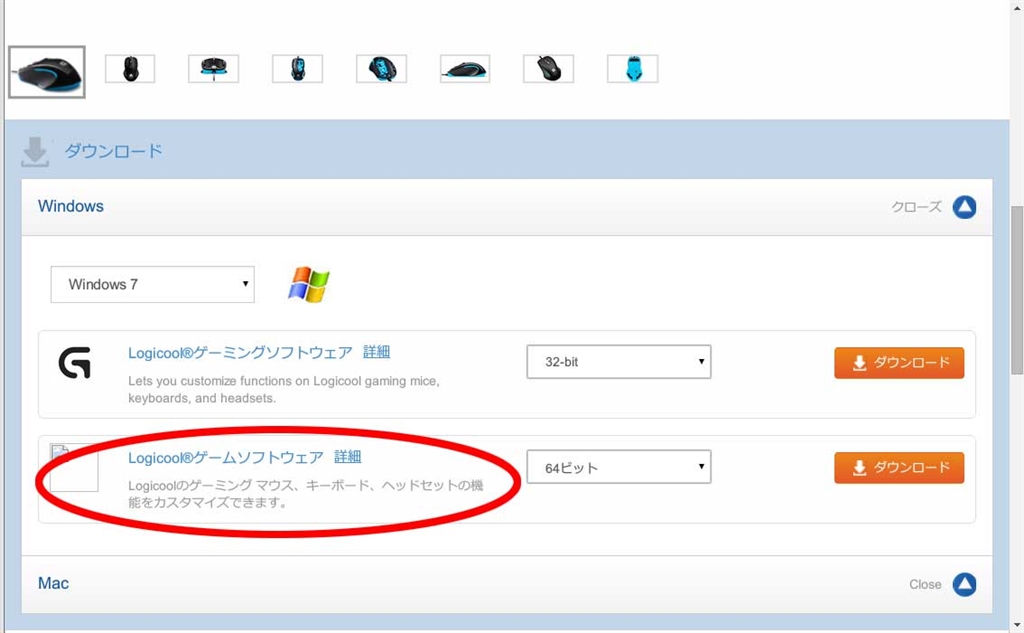Select the angled all-black mouse thumbnail
This screenshot has height=633, width=1024.
tap(549, 69)
